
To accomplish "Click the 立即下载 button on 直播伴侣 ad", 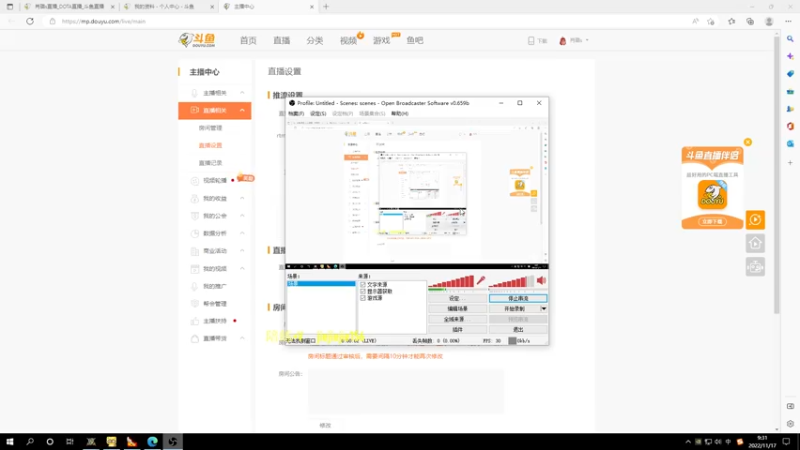I will pyautogui.click(x=712, y=221).
